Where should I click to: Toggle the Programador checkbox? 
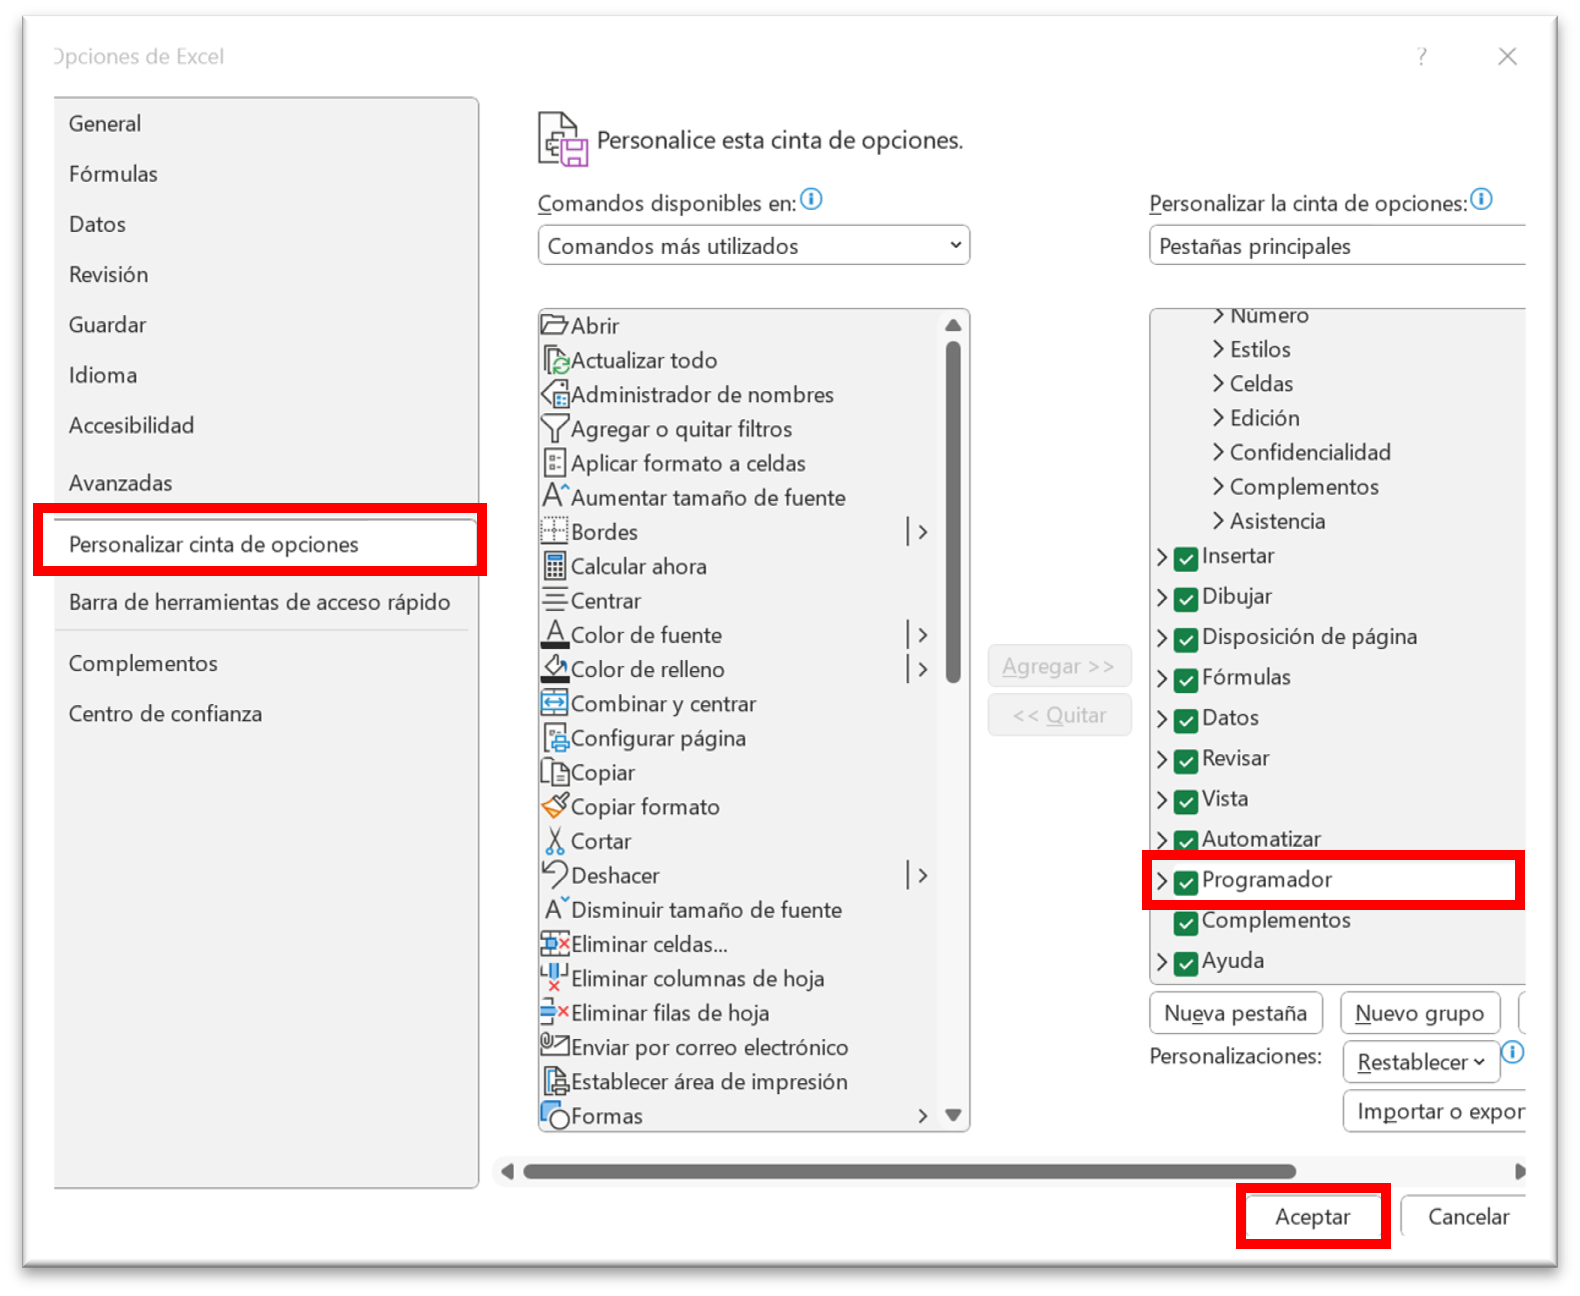click(x=1186, y=882)
